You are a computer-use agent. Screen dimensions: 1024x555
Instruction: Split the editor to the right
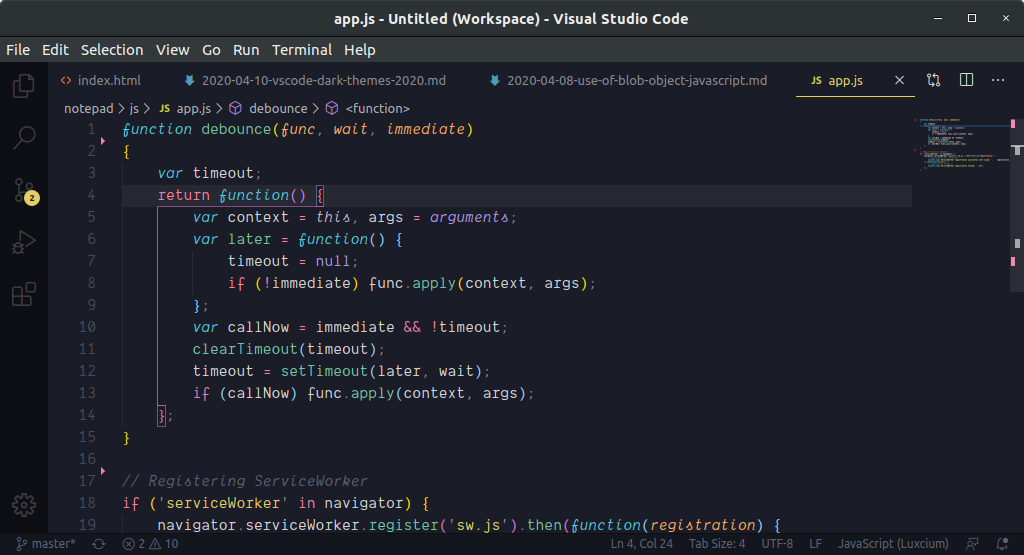[966, 80]
